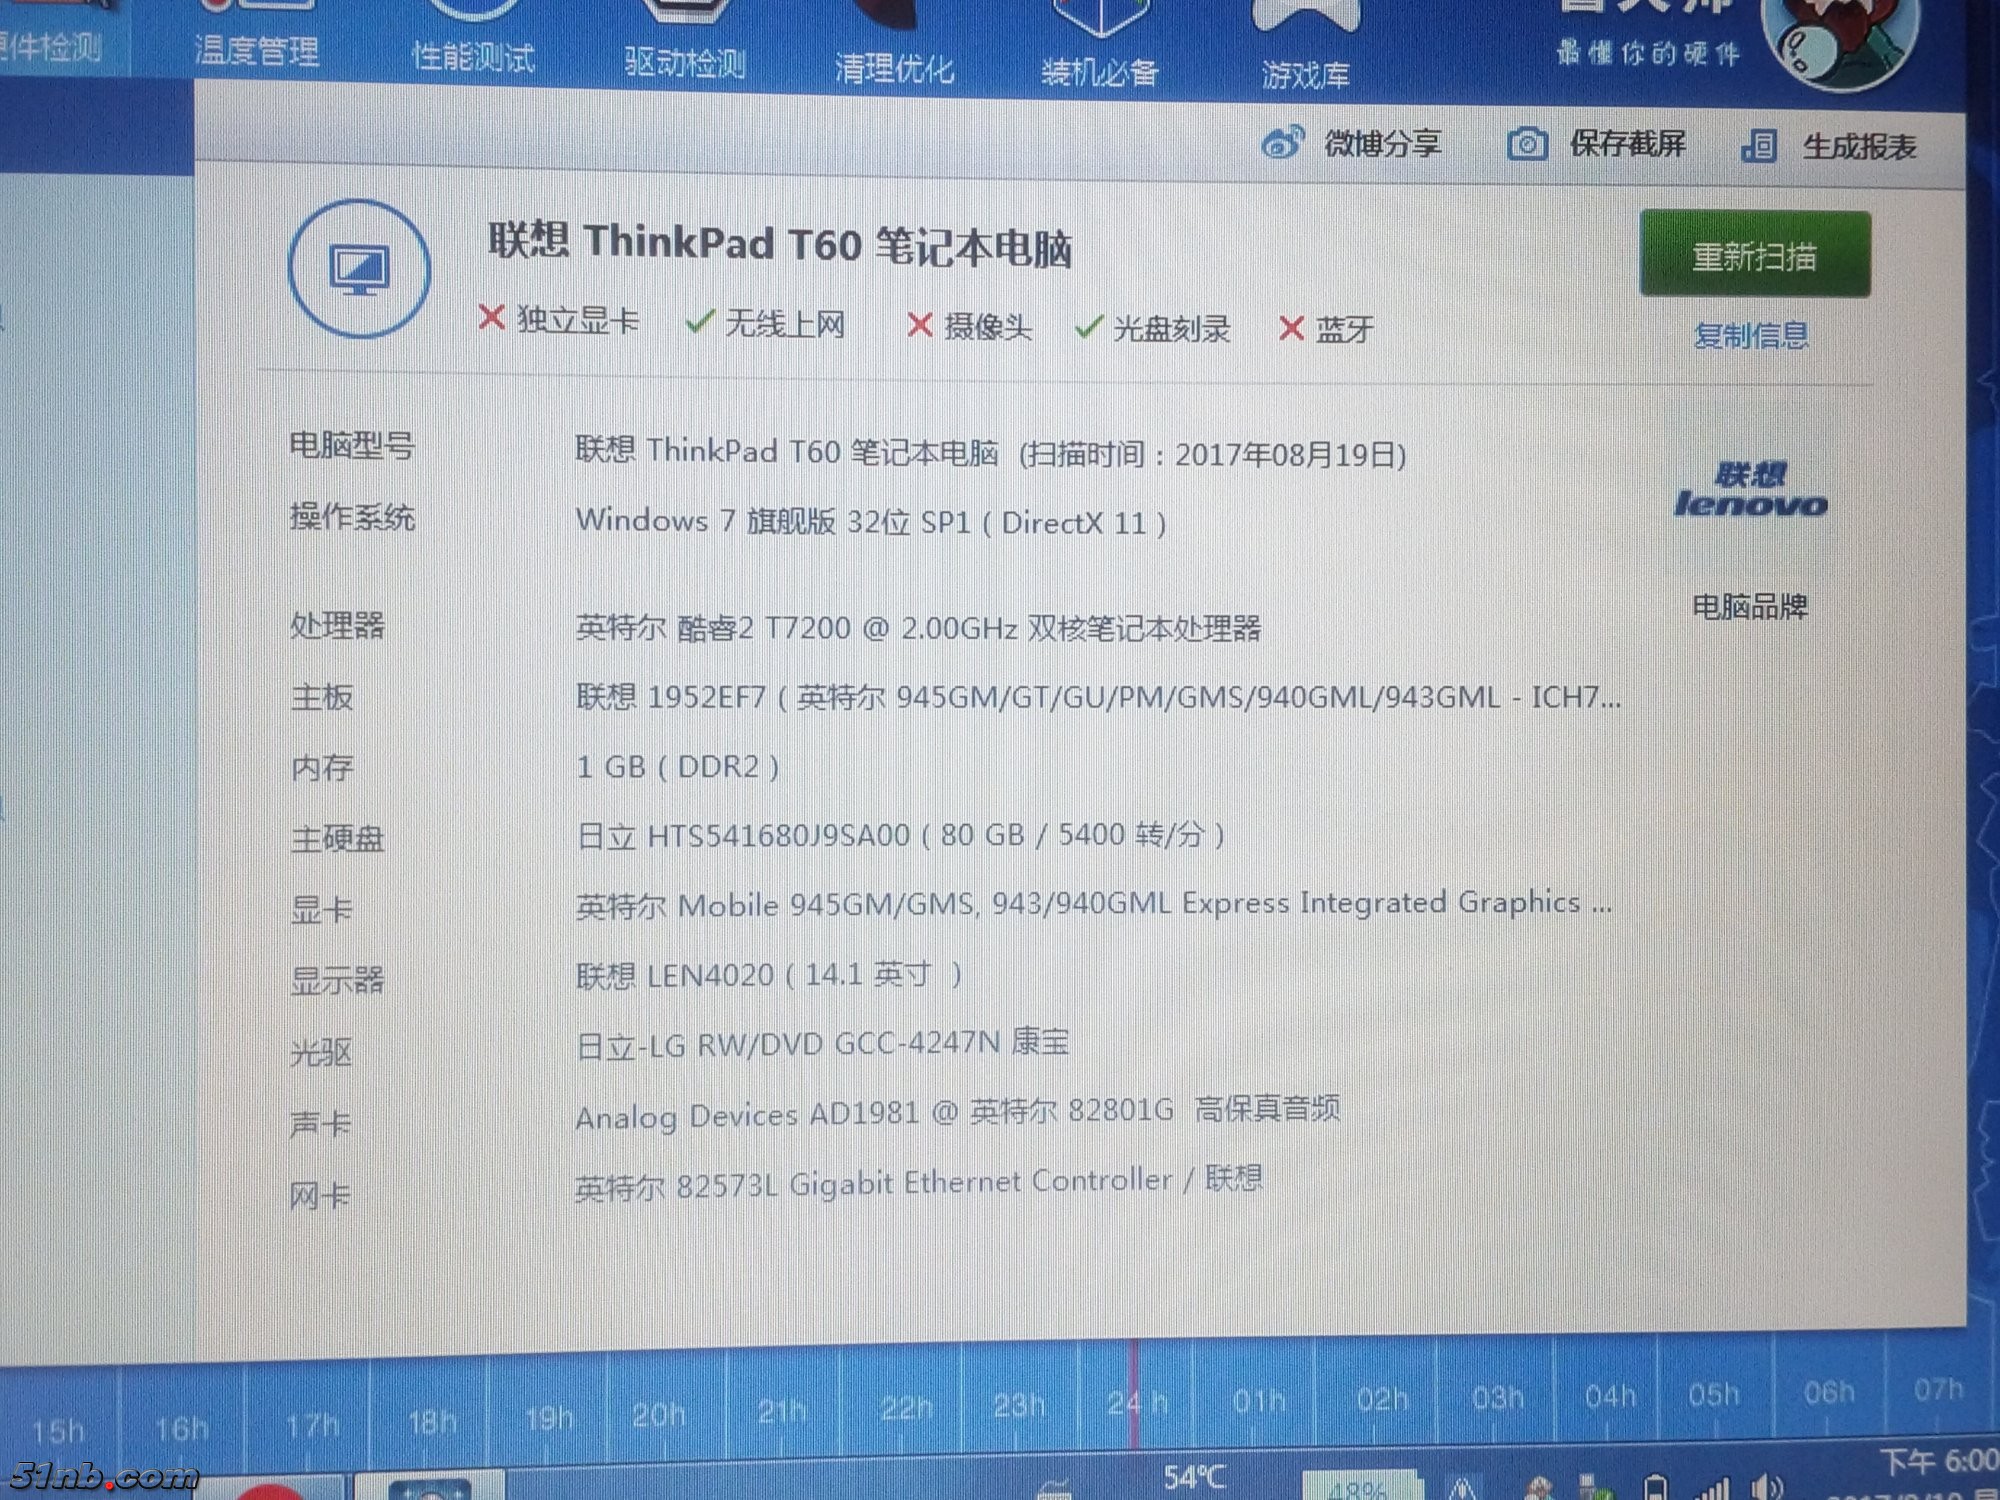Viewport: 2000px width, 1500px height.
Task: Click the 06h mark on the timeline
Action: tap(1829, 1392)
